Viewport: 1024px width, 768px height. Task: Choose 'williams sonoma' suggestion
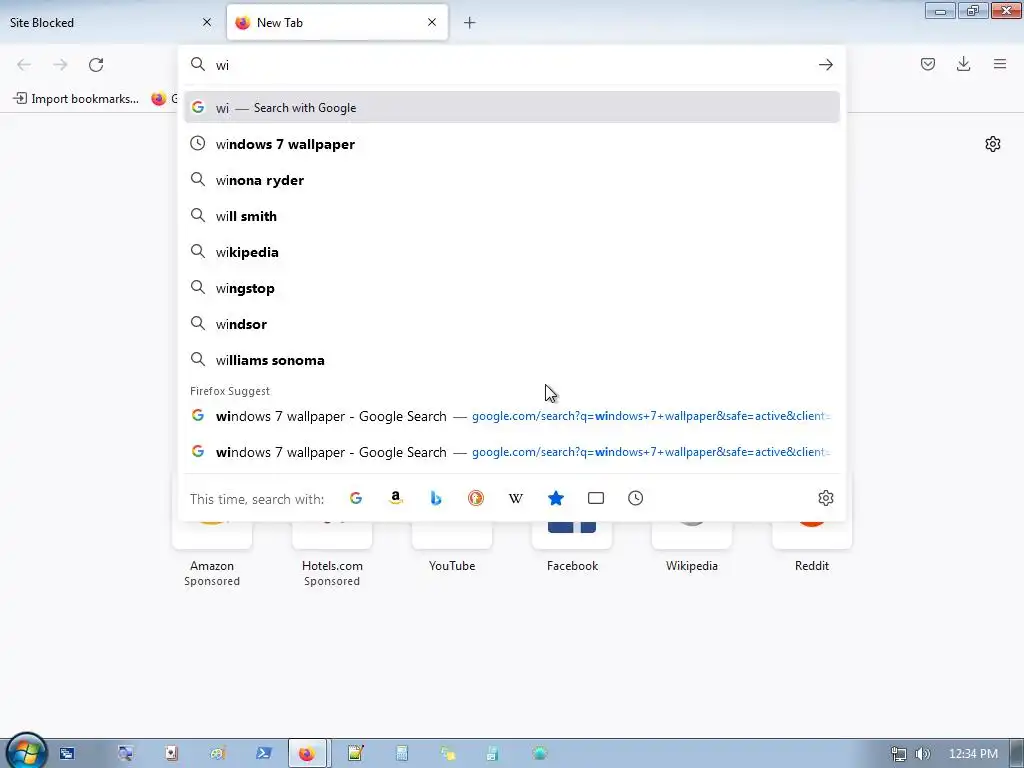coord(512,360)
